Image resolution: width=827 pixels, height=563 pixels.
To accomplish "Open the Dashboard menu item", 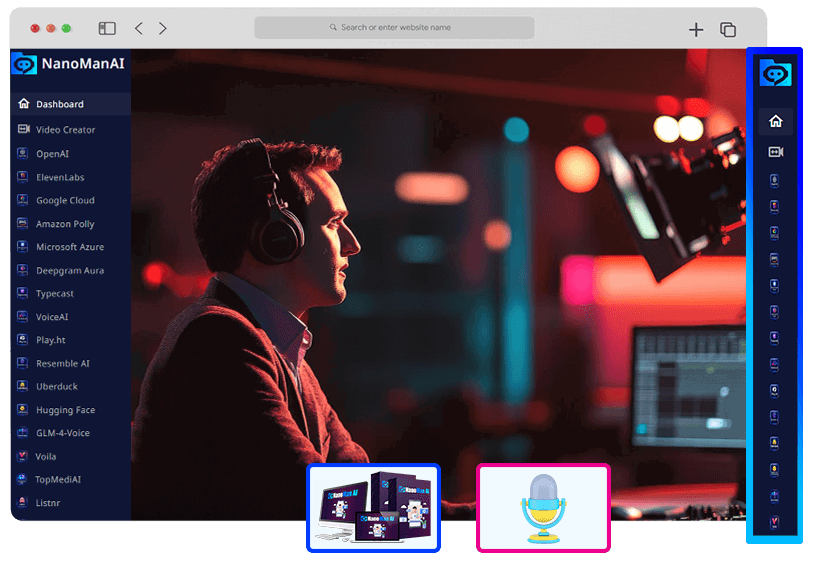I will click(x=59, y=104).
